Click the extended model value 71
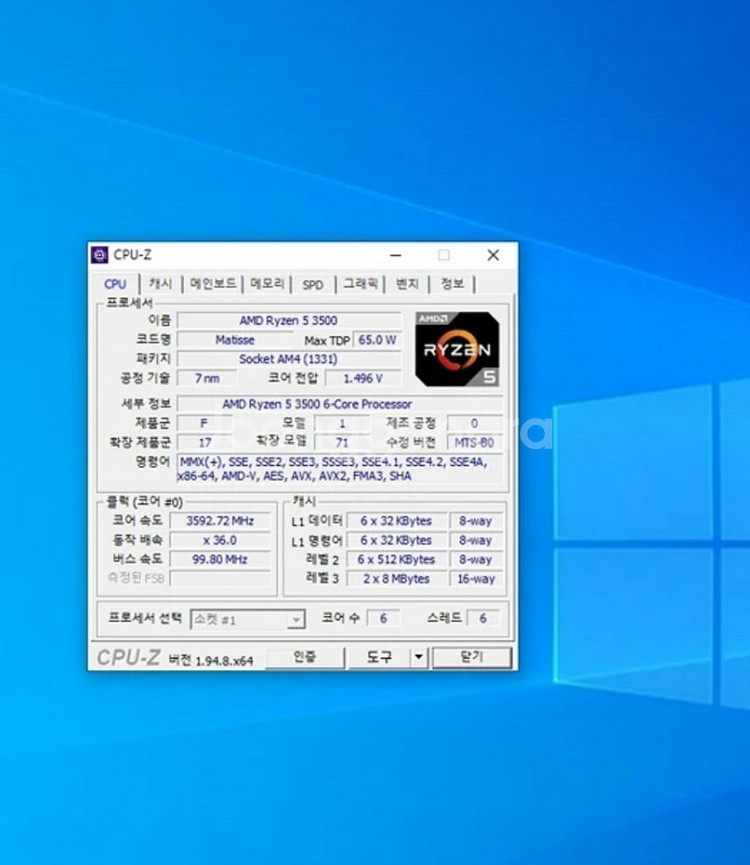The image size is (750, 865). 342,442
